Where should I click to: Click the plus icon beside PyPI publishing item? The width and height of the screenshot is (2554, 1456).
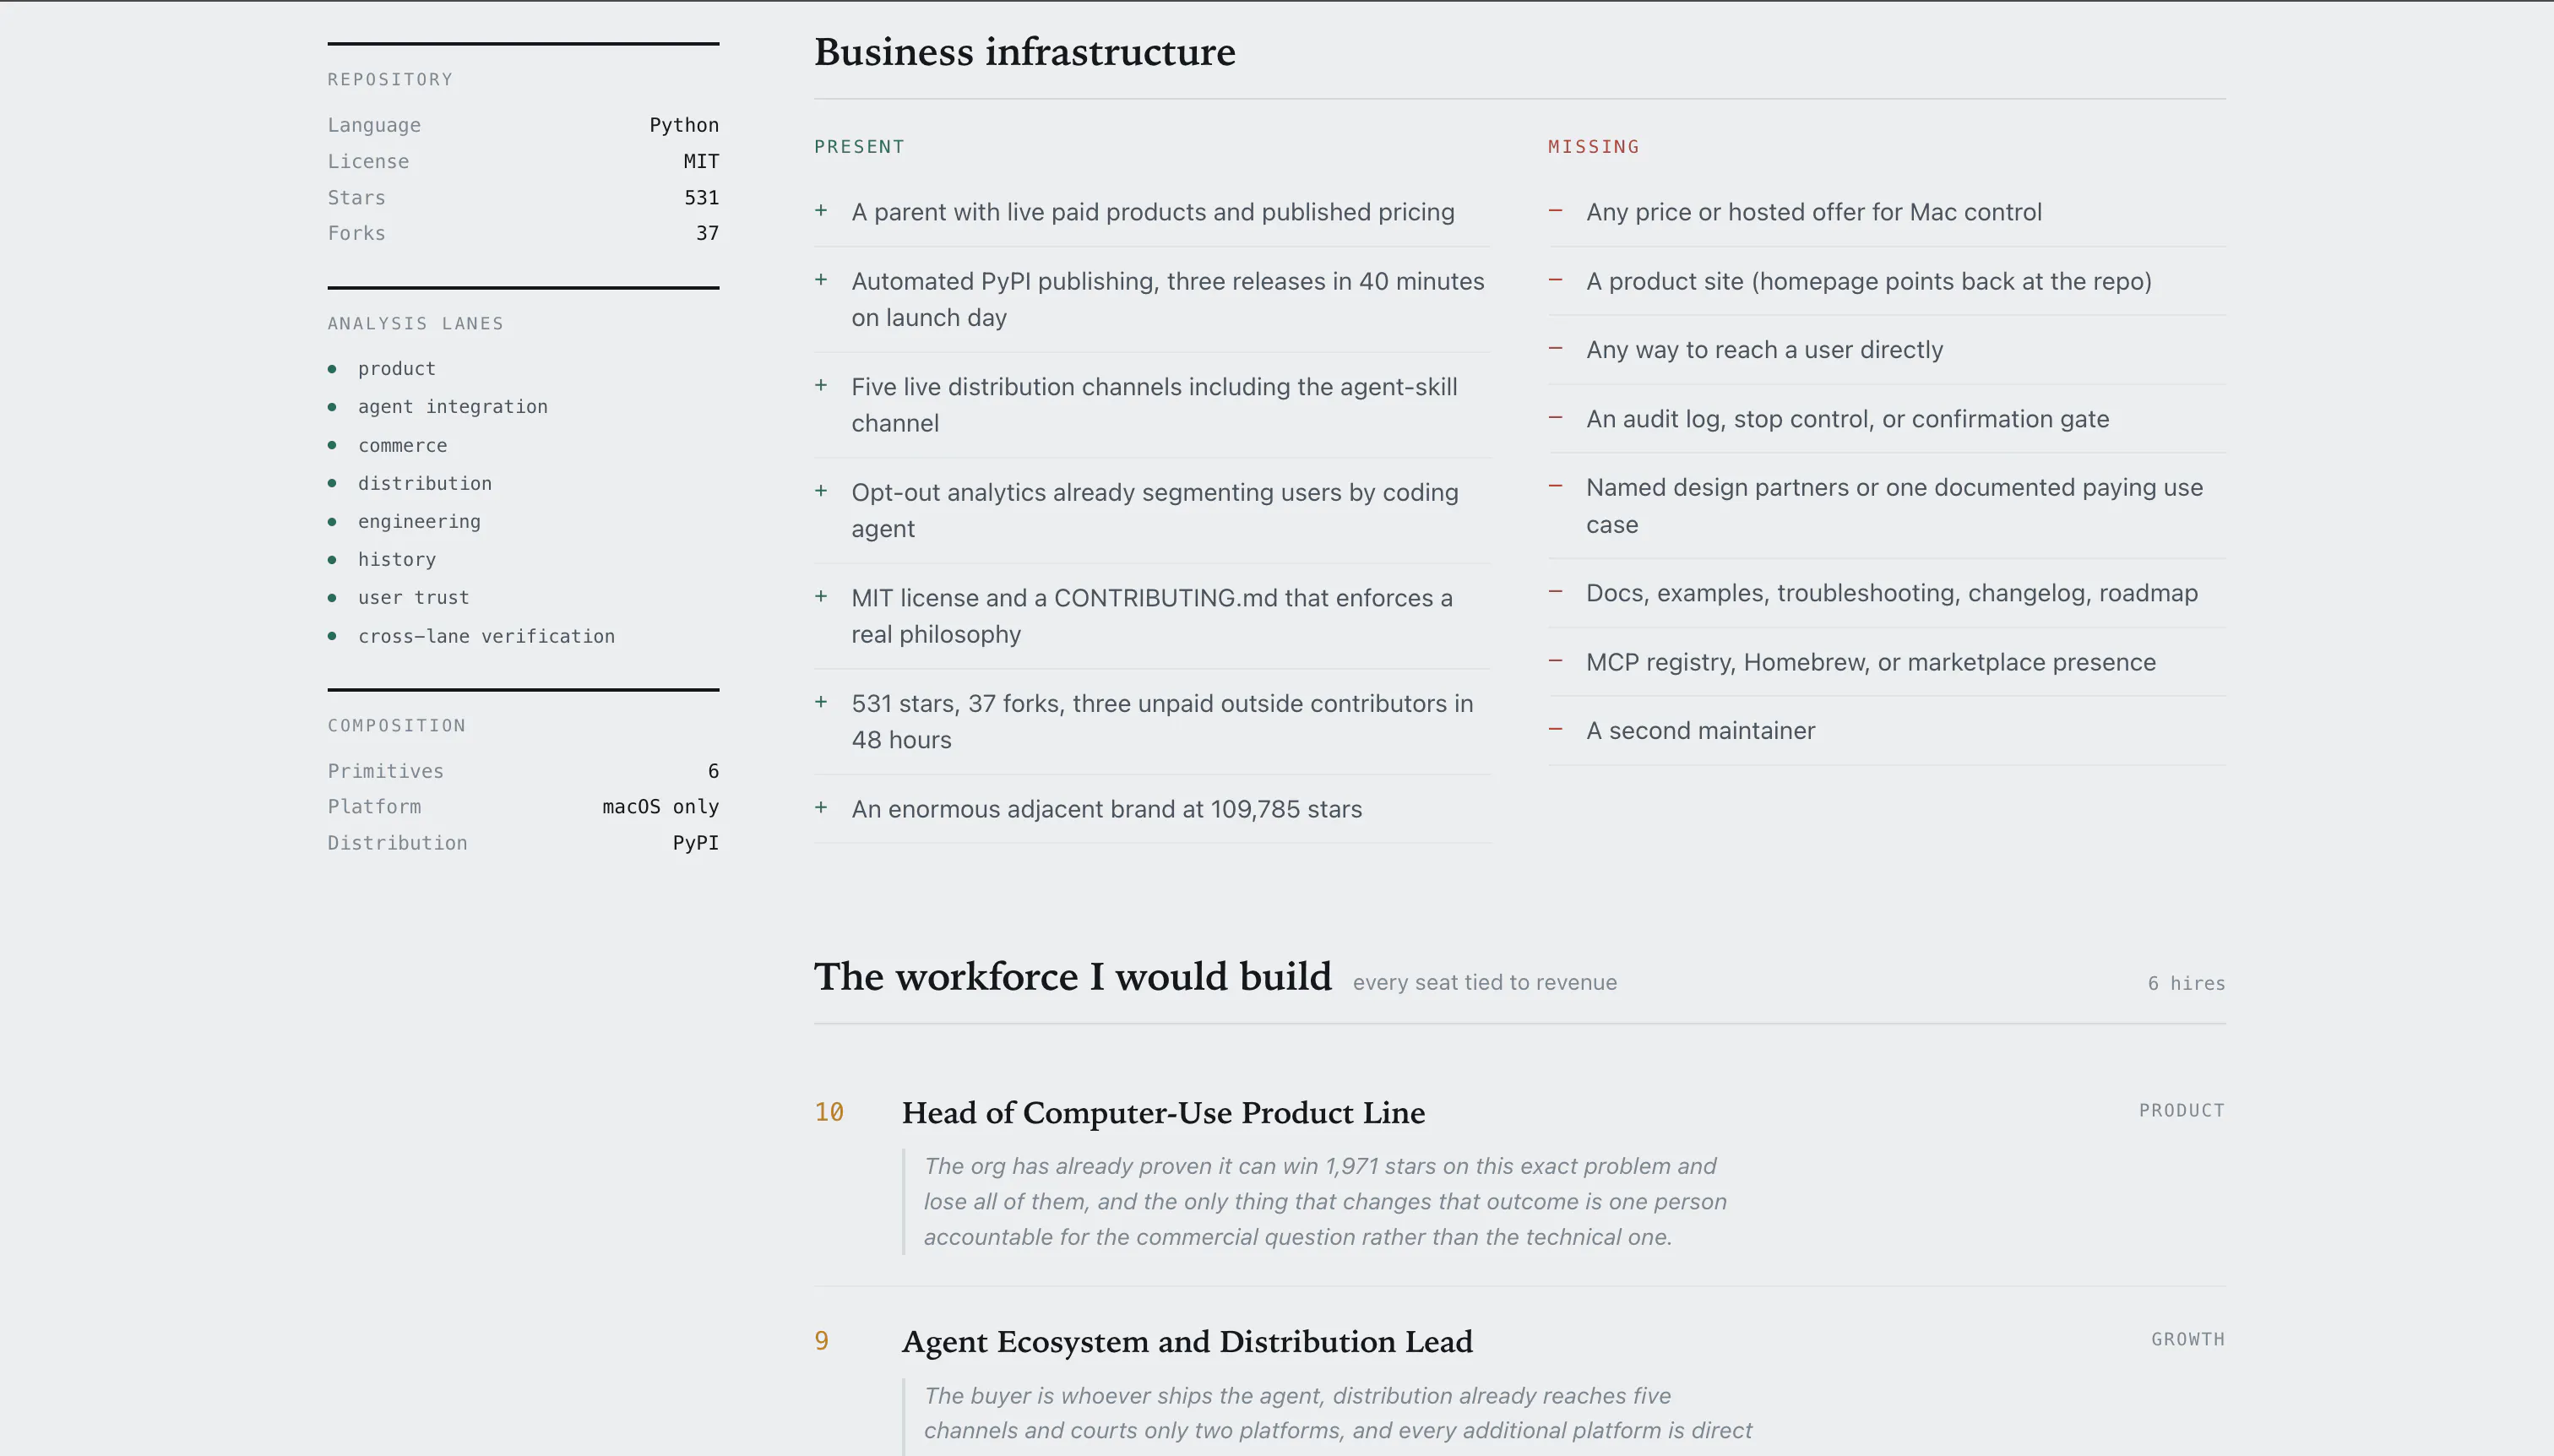pyautogui.click(x=821, y=280)
